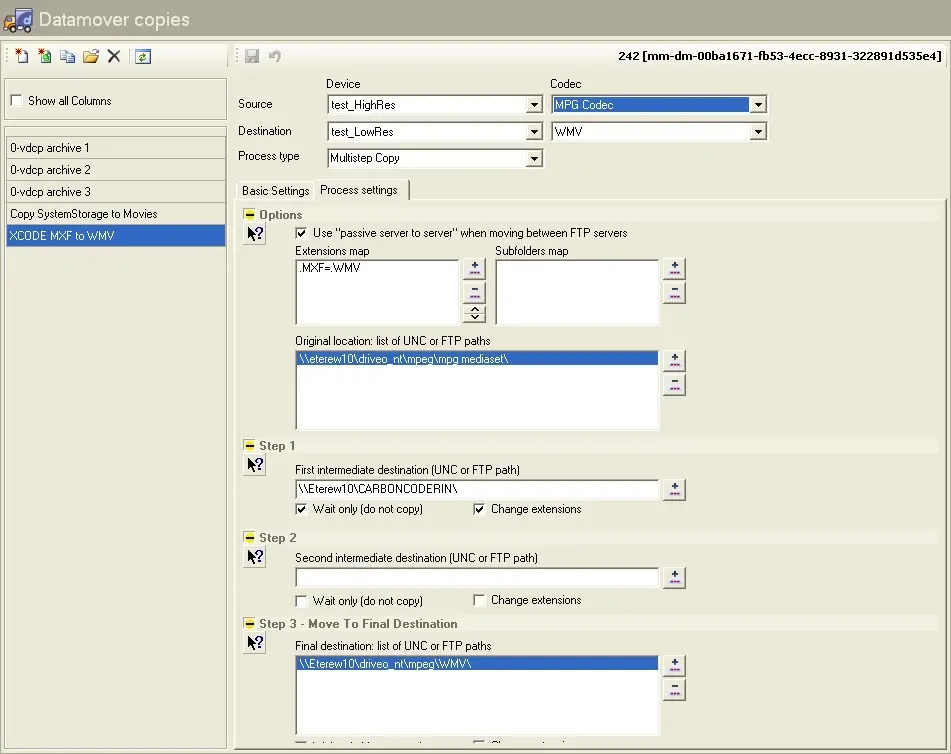Open the Destination Codec WMV dropdown
The height and width of the screenshot is (754, 951).
758,132
